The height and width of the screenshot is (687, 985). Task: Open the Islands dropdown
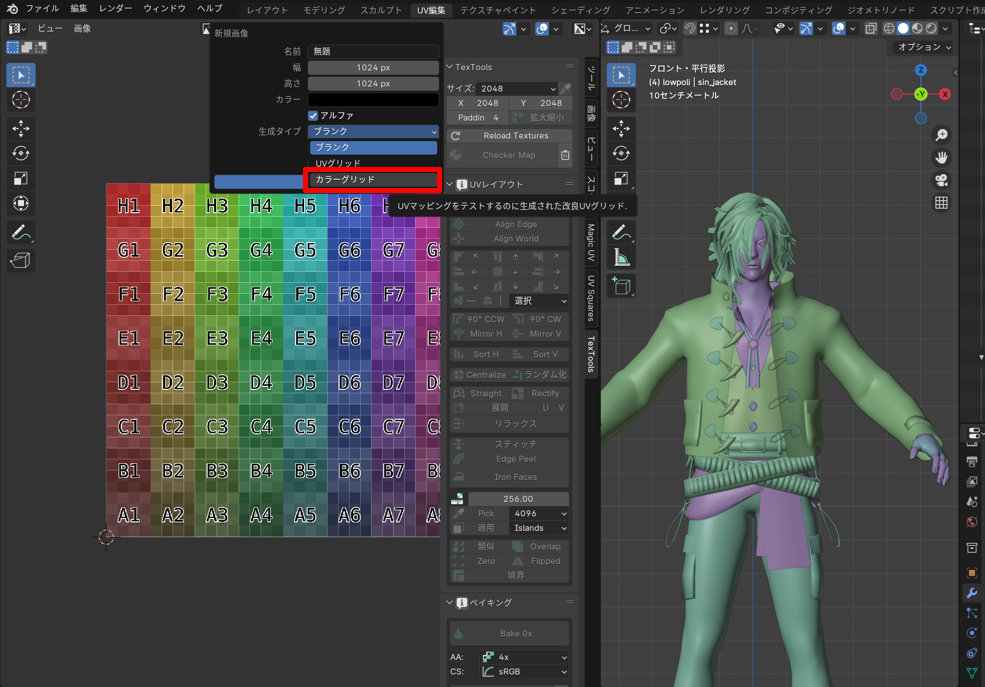[540, 528]
